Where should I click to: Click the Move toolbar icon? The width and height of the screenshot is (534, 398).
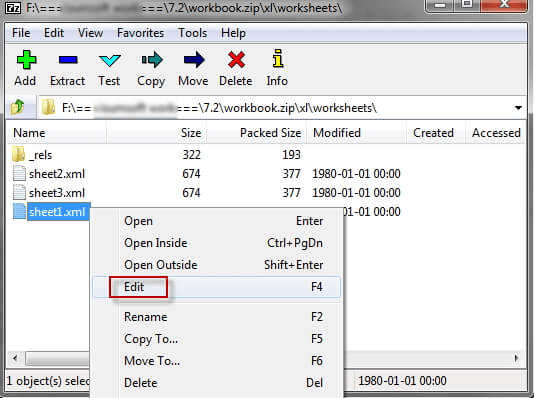194,60
